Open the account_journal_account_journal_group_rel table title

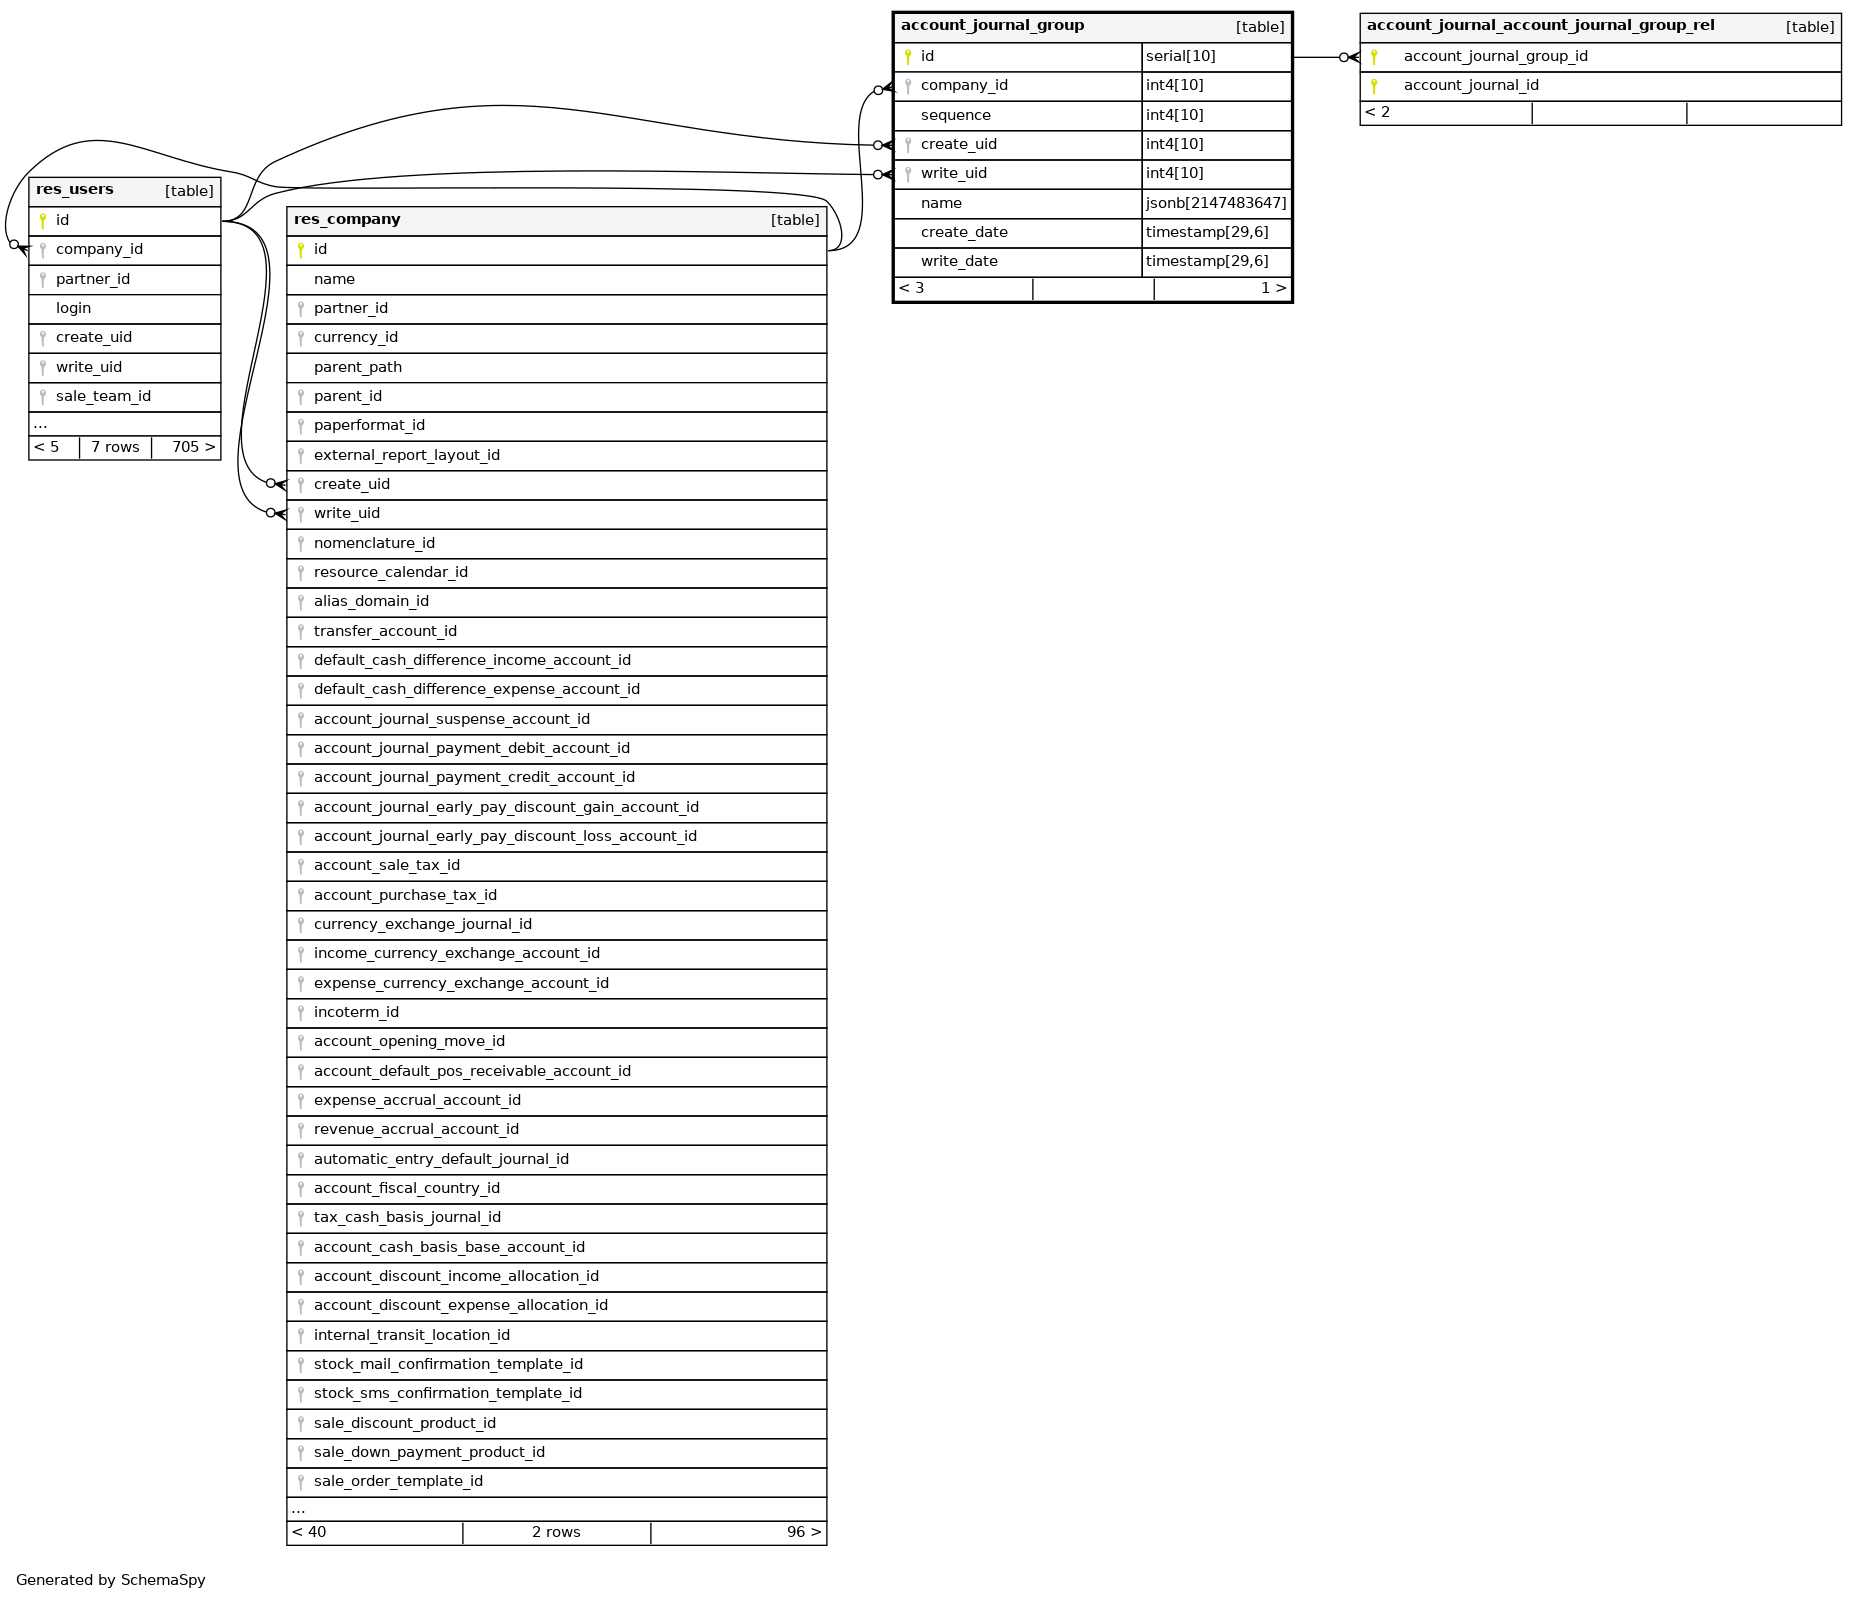tap(1540, 26)
